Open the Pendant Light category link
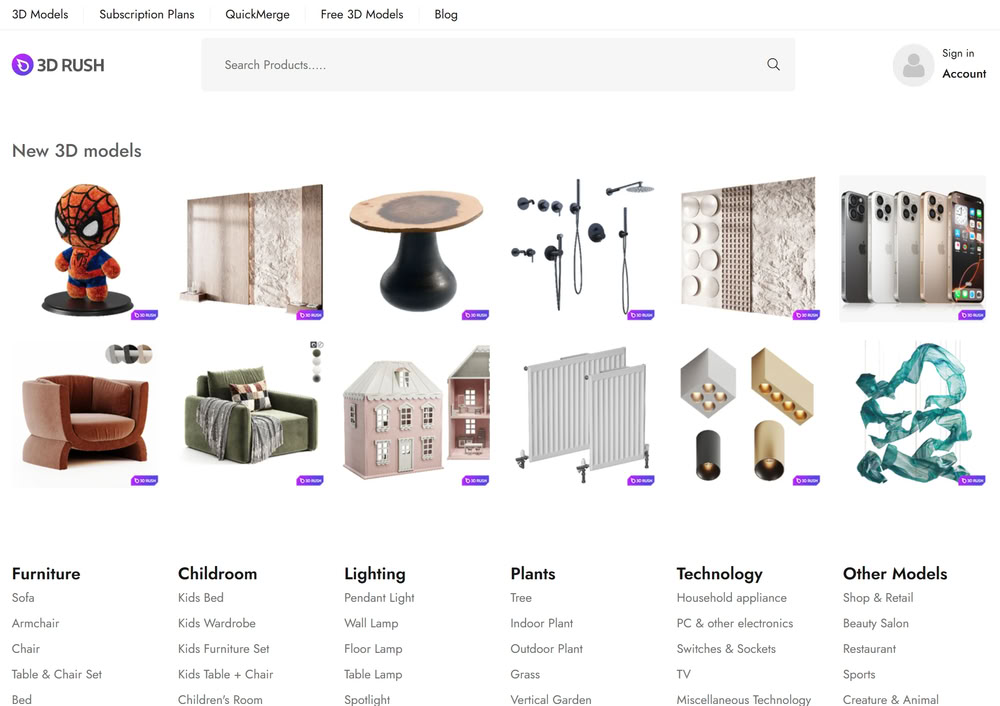 coord(379,598)
